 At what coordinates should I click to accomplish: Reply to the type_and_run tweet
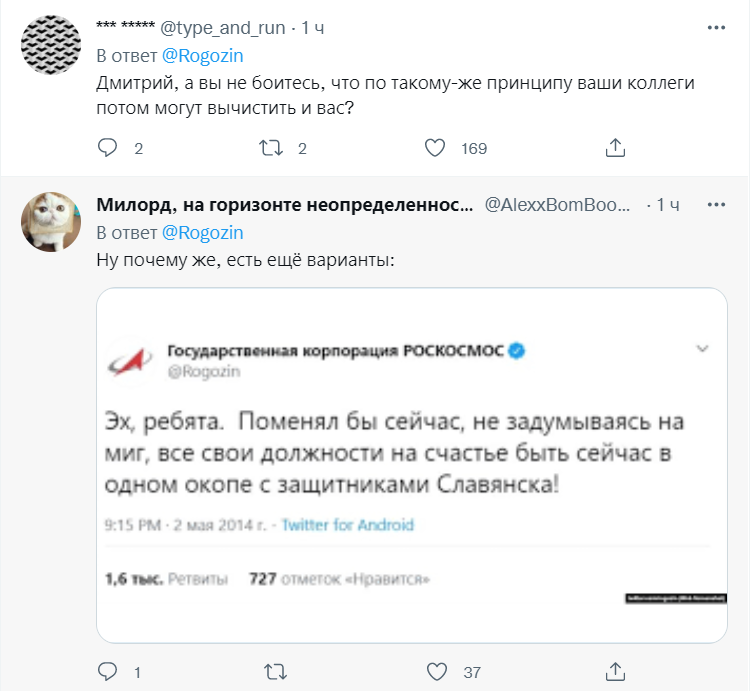(108, 148)
